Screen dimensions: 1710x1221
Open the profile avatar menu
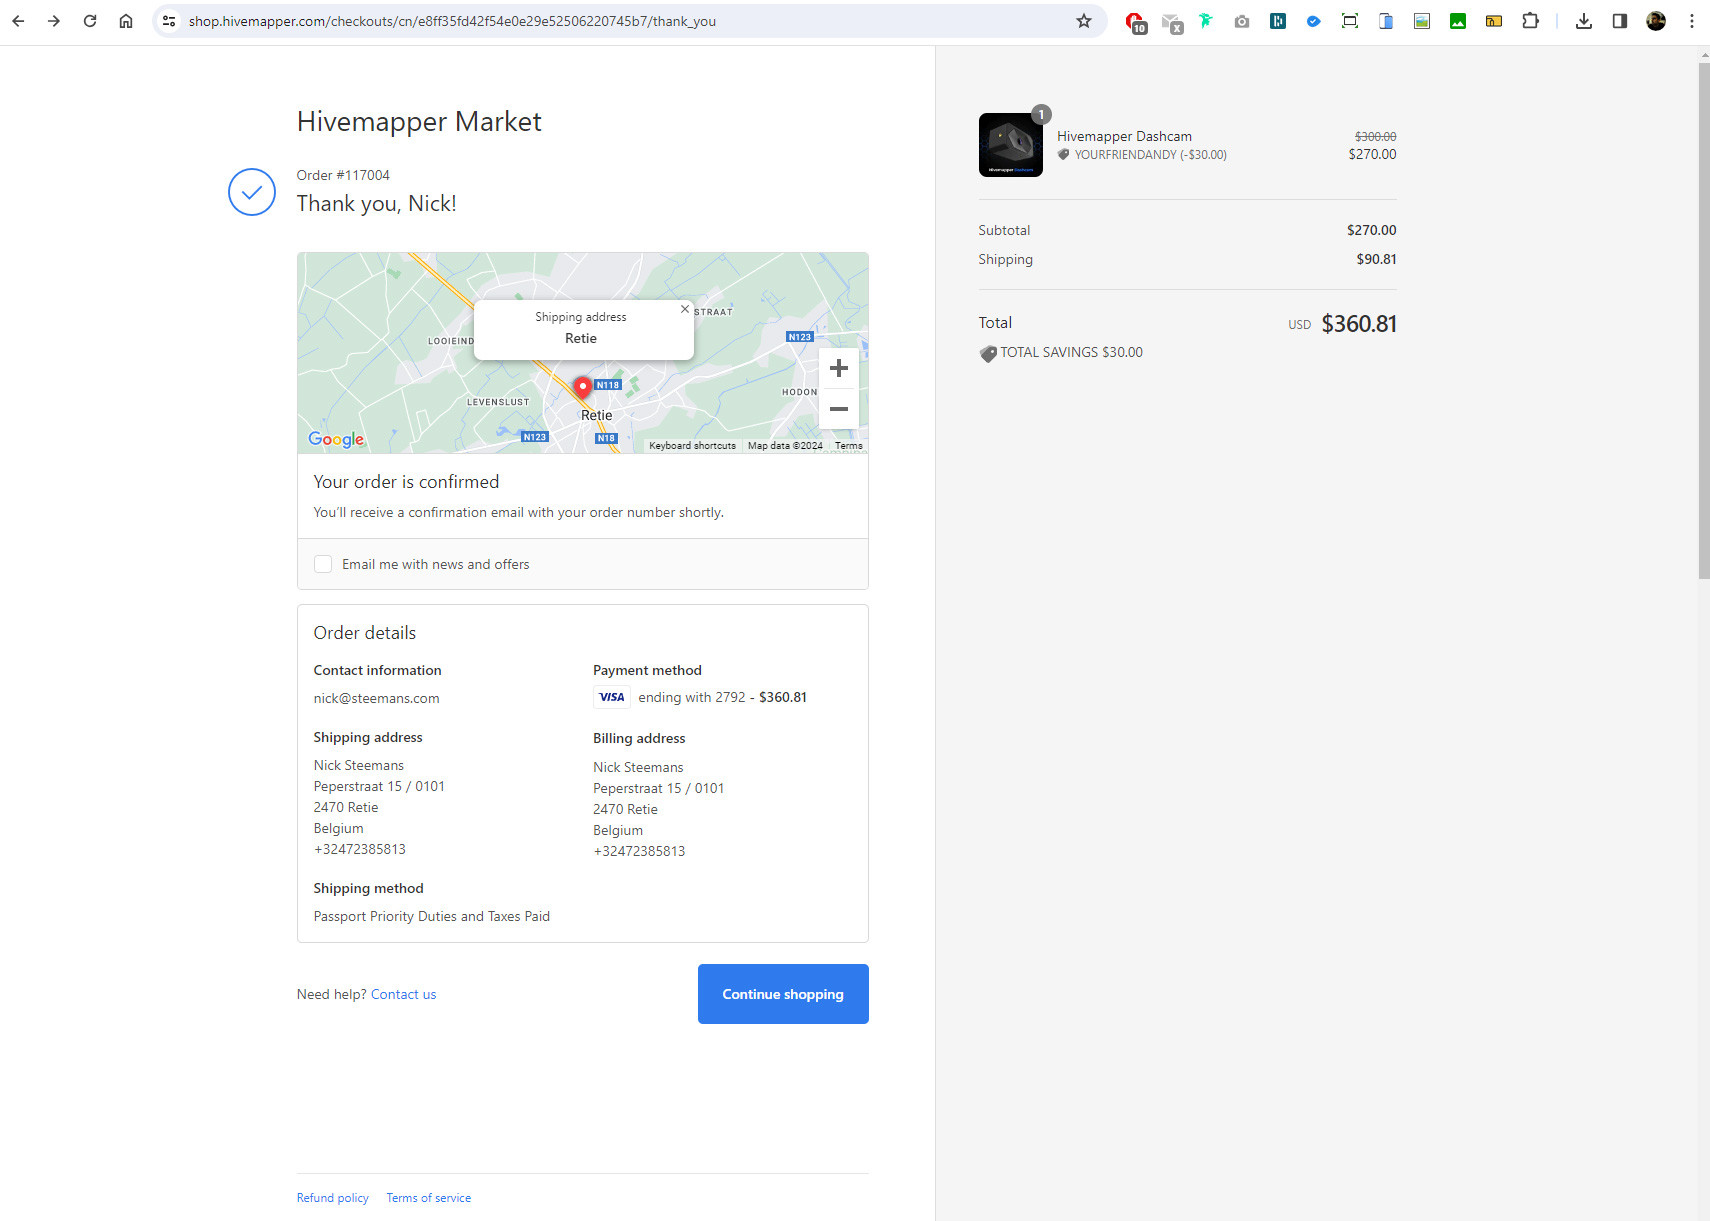[1656, 21]
